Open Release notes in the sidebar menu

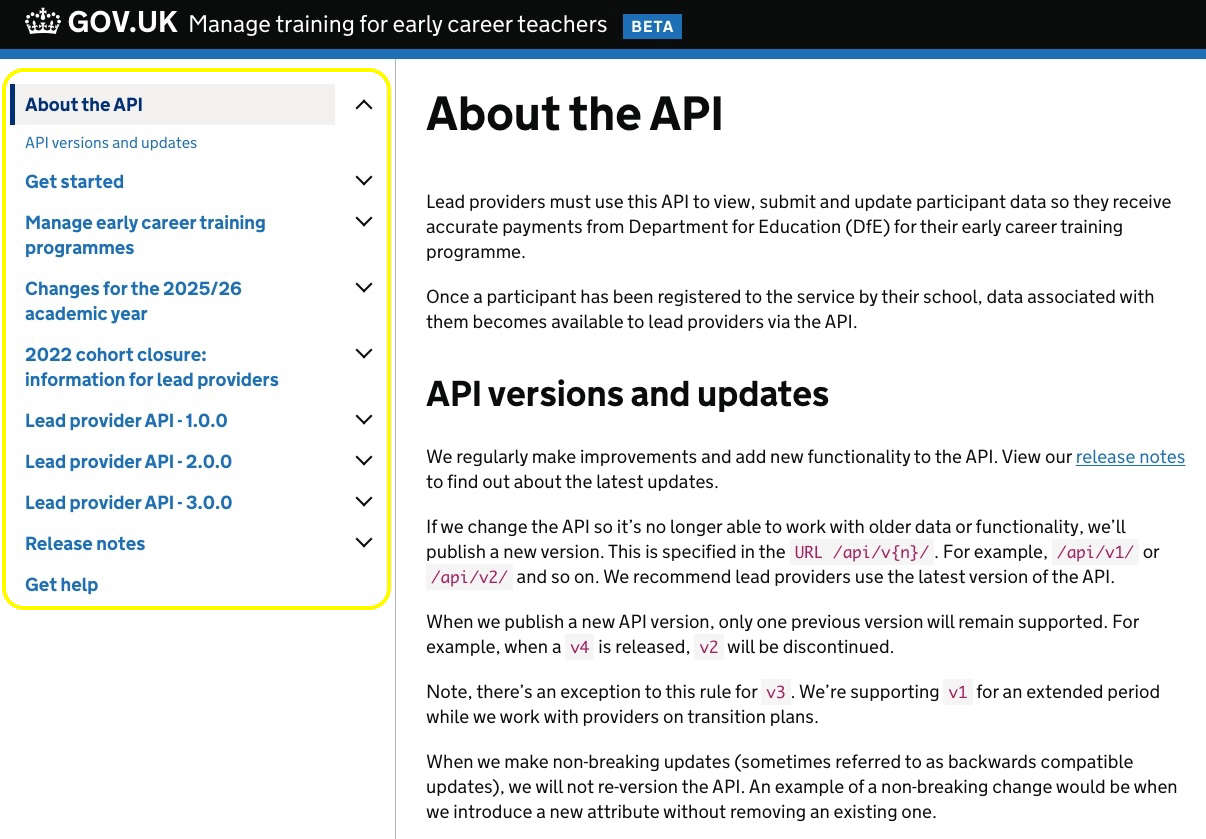pyautogui.click(x=85, y=544)
